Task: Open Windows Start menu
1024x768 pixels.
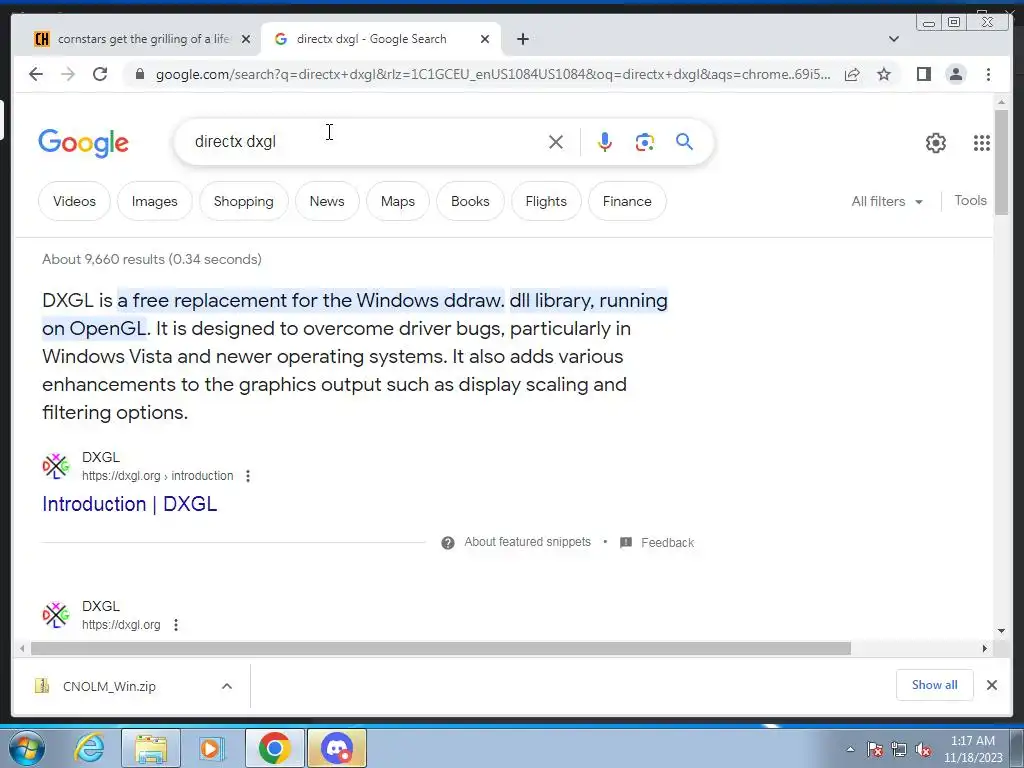Action: click(x=27, y=748)
